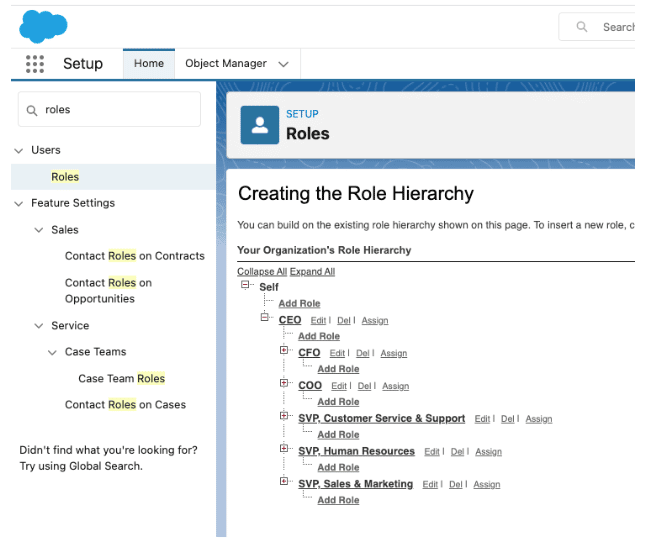Click the global Search field

597,27
